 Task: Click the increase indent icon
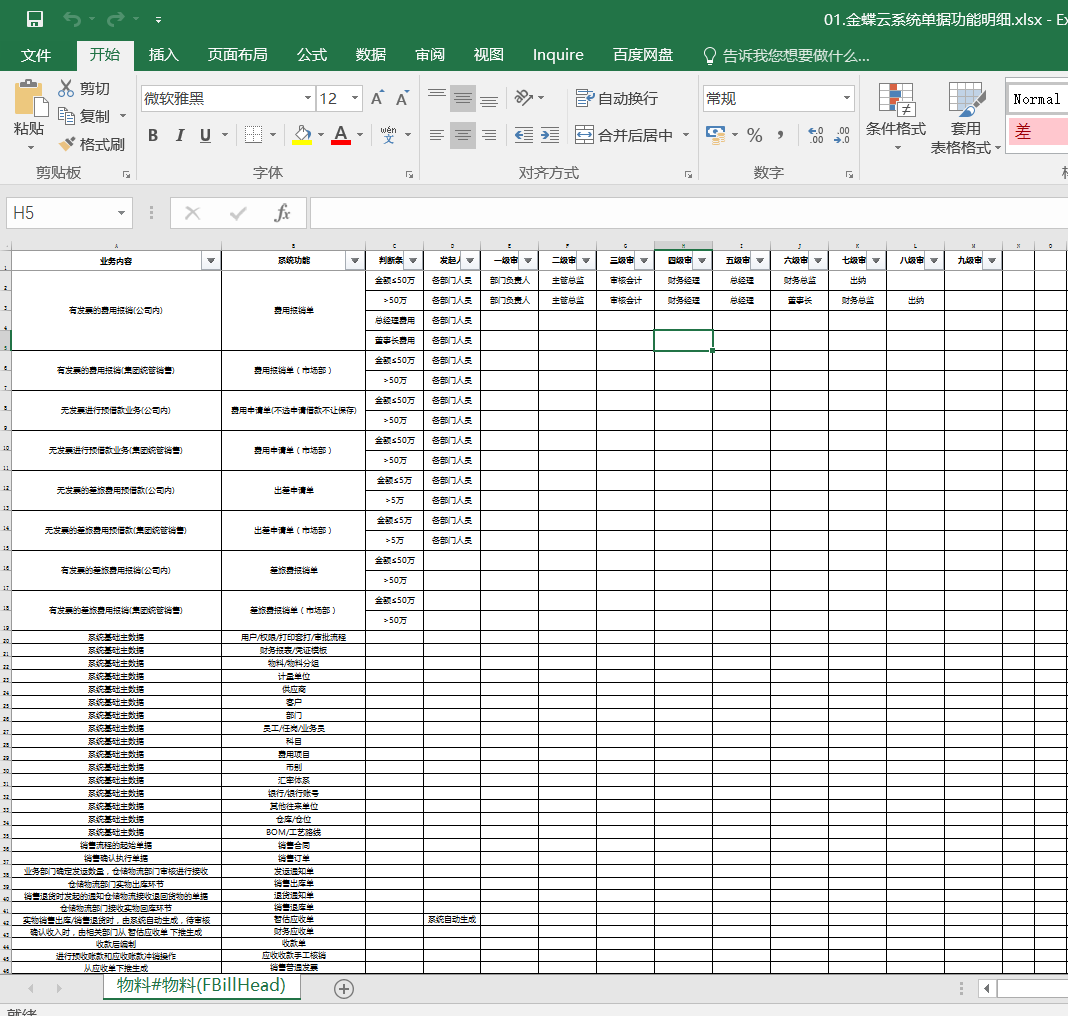click(550, 135)
